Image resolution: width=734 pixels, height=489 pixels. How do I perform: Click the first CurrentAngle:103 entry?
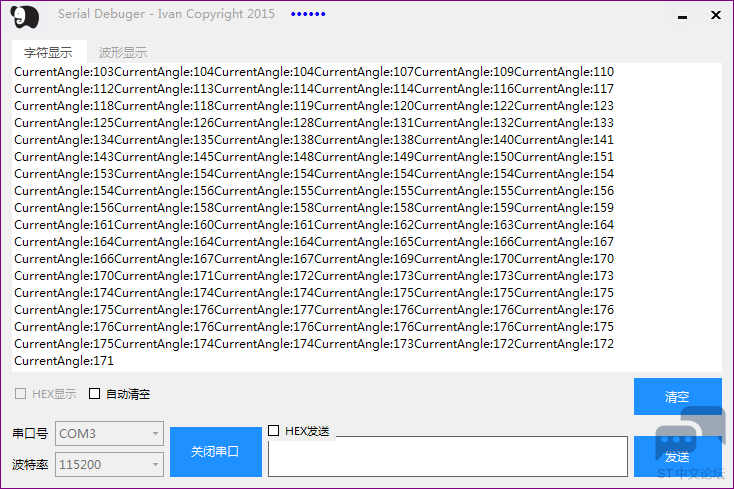[x=64, y=72]
